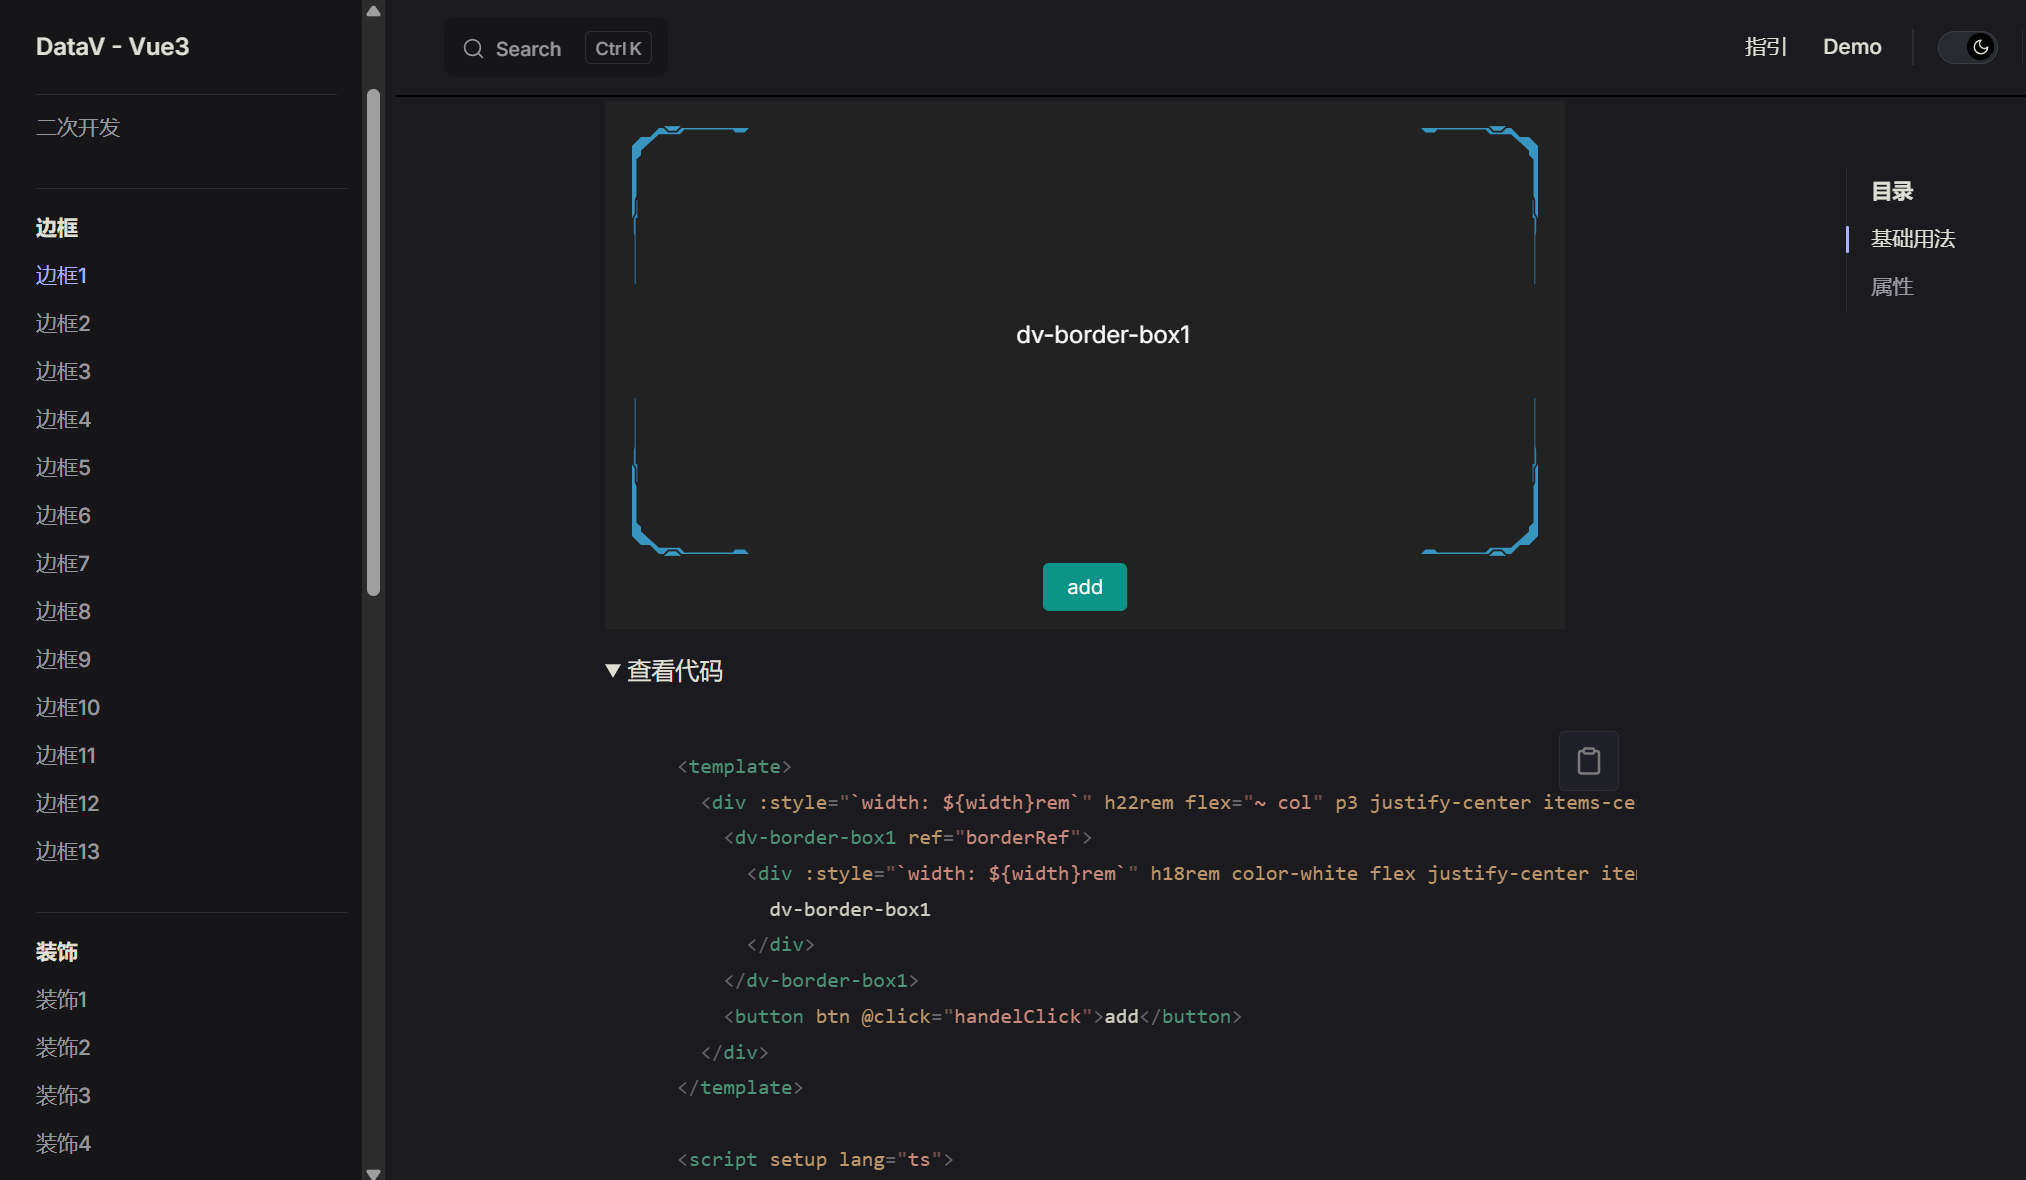Open 边框2 in the sidebar
This screenshot has width=2026, height=1180.
tap(63, 323)
